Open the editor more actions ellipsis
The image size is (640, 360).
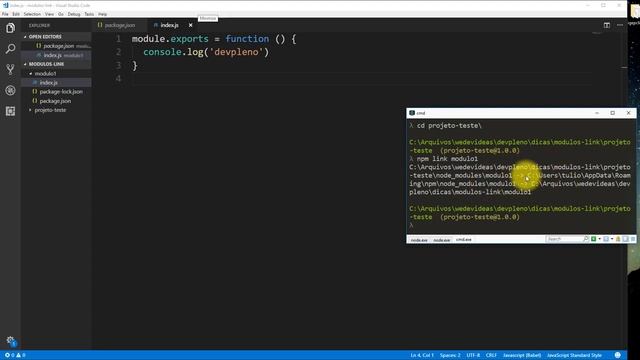[x=620, y=25]
